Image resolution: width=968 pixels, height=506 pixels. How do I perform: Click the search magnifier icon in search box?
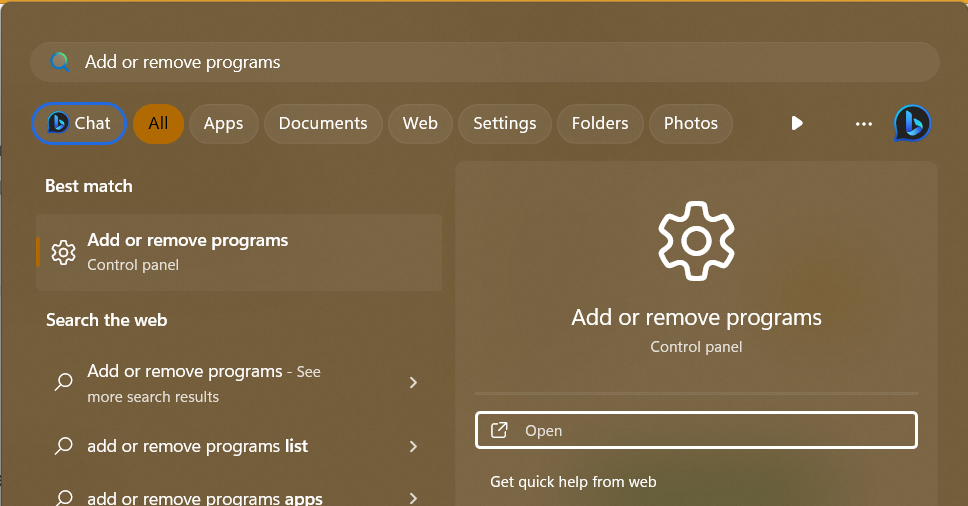pyautogui.click(x=60, y=62)
